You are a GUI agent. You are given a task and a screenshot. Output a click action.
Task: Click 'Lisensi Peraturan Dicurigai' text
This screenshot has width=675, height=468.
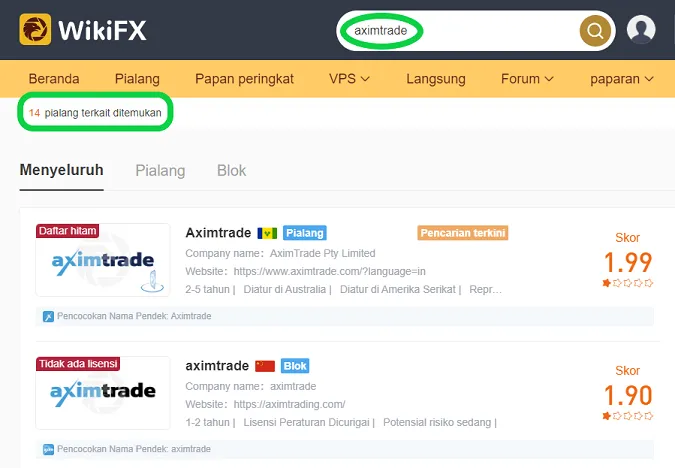307,422
